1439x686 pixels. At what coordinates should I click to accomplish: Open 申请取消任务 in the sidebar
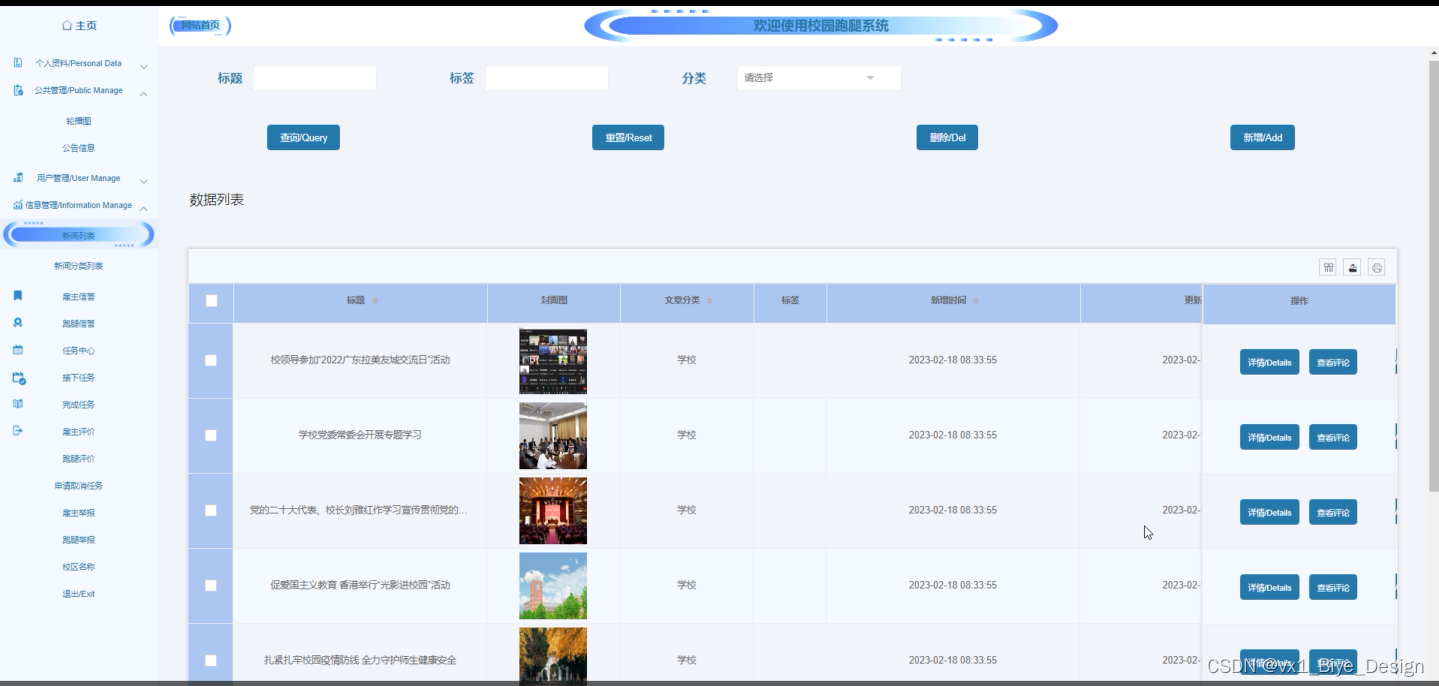point(79,486)
